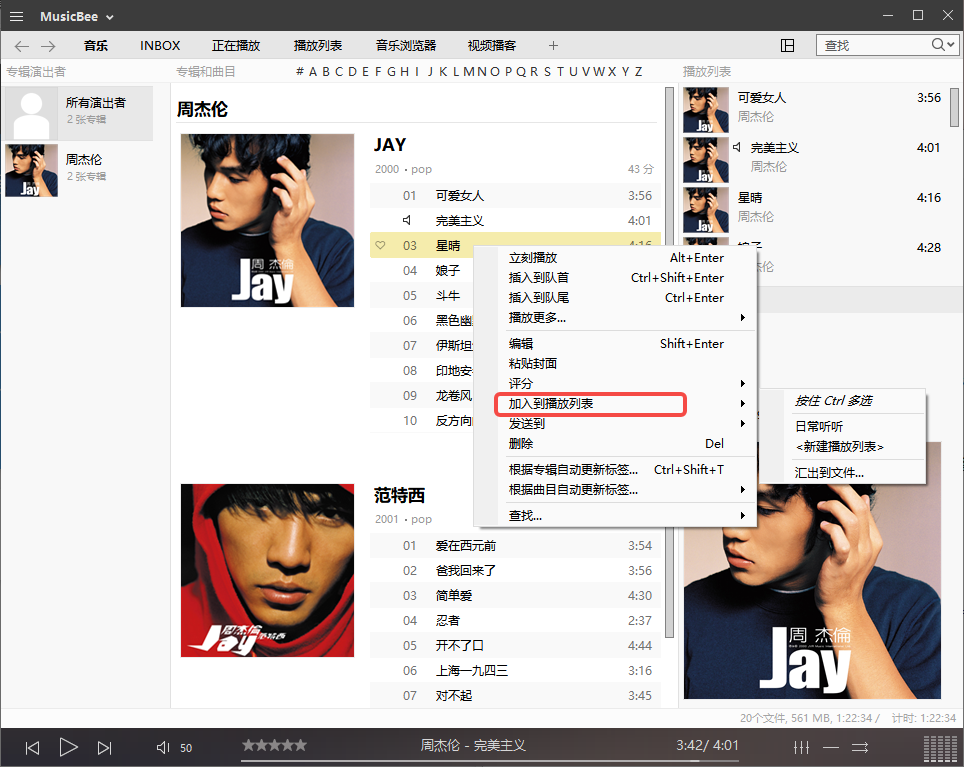Open the hamburger menu next to MusicBee
Viewport: 964px width, 767px height.
click(x=17, y=17)
